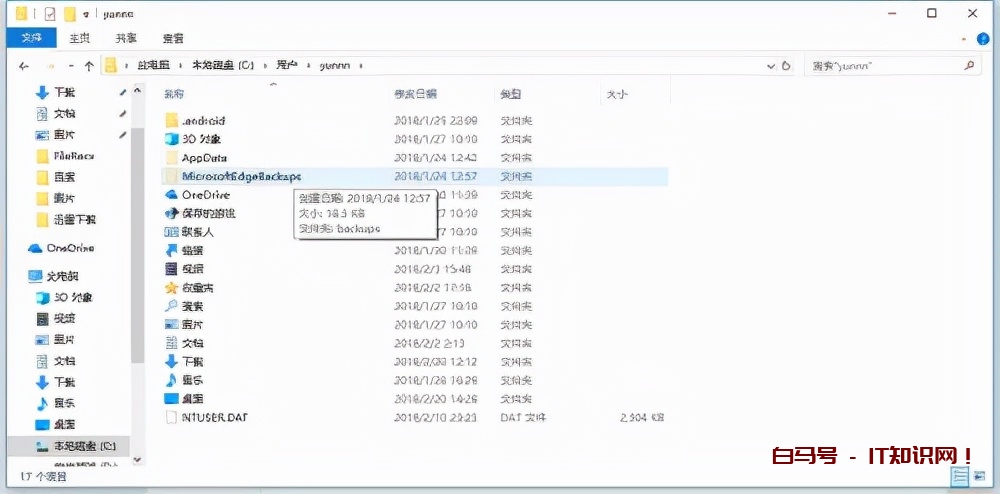The width and height of the screenshot is (1000, 494).
Task: Go up one folder level
Action: tap(89, 66)
